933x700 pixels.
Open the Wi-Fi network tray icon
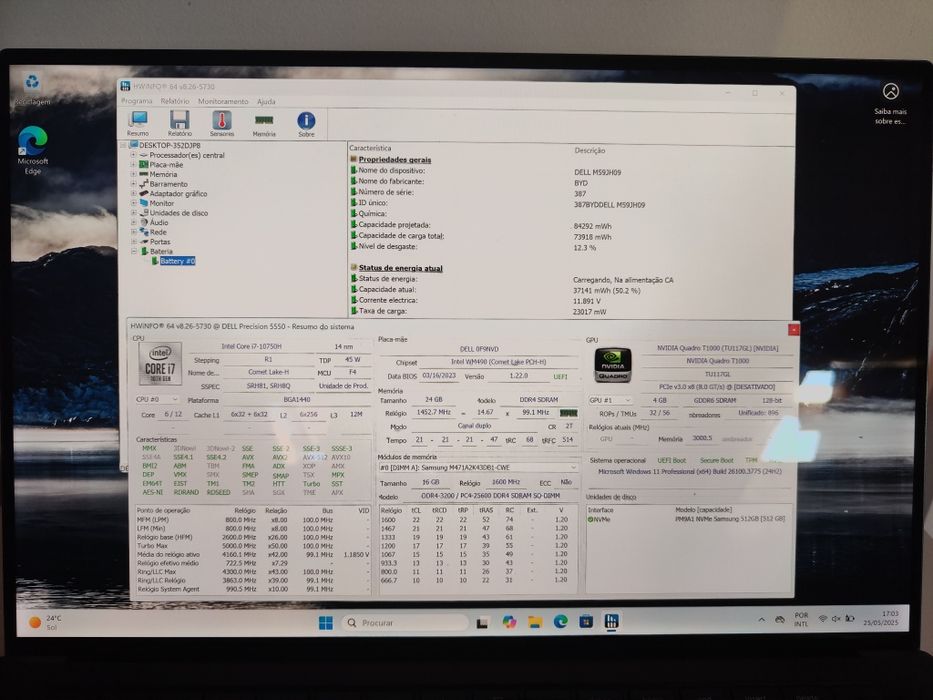[x=822, y=619]
